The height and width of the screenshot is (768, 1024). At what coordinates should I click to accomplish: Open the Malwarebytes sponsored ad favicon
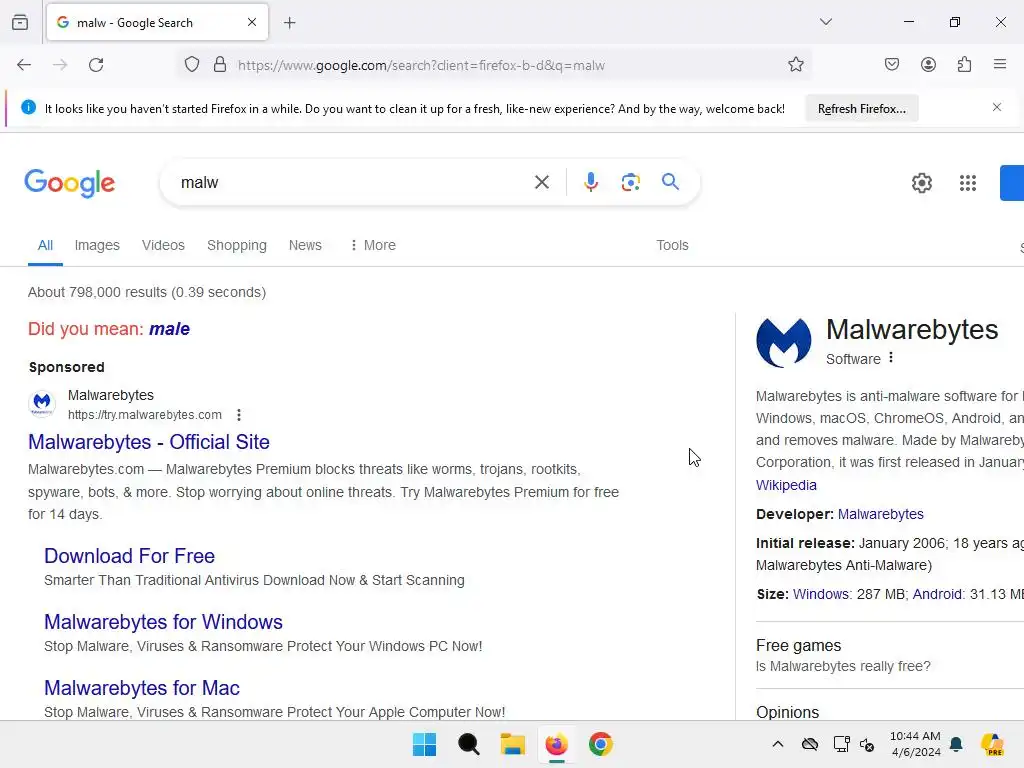coord(42,403)
